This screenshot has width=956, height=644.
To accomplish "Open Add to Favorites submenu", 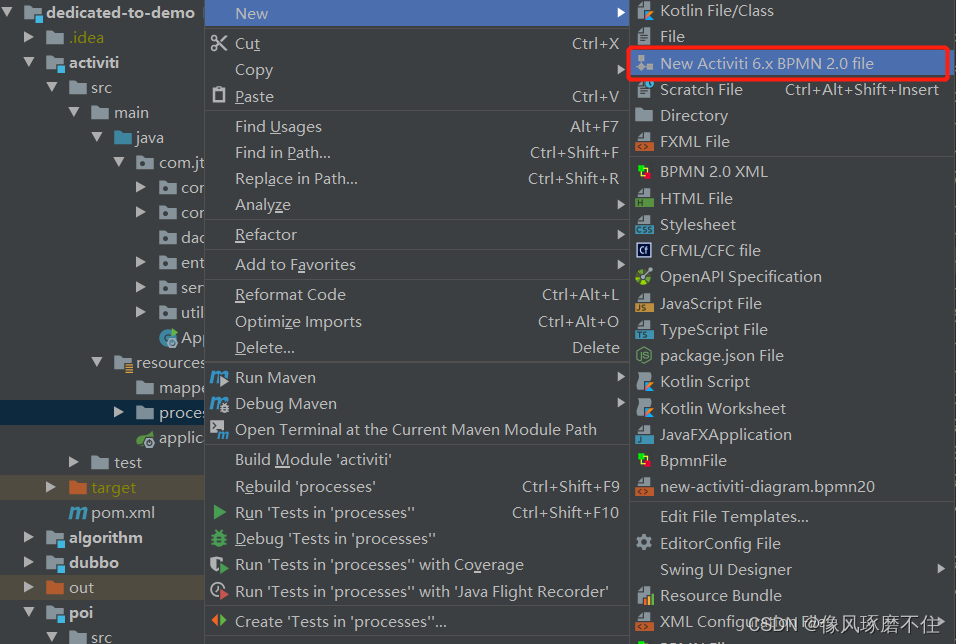I will [x=416, y=264].
